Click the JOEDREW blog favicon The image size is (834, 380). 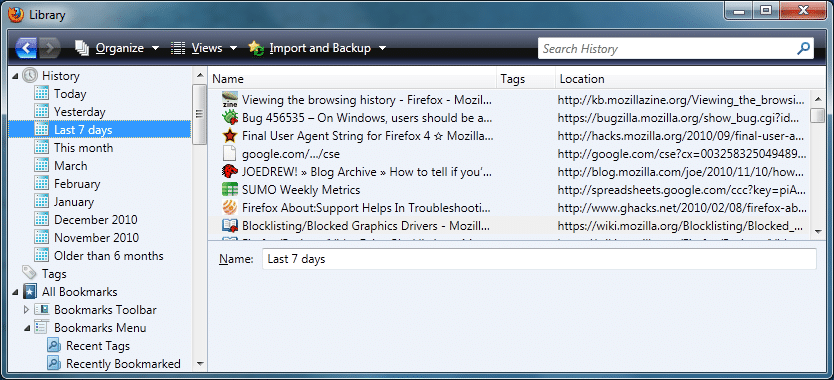(x=229, y=171)
